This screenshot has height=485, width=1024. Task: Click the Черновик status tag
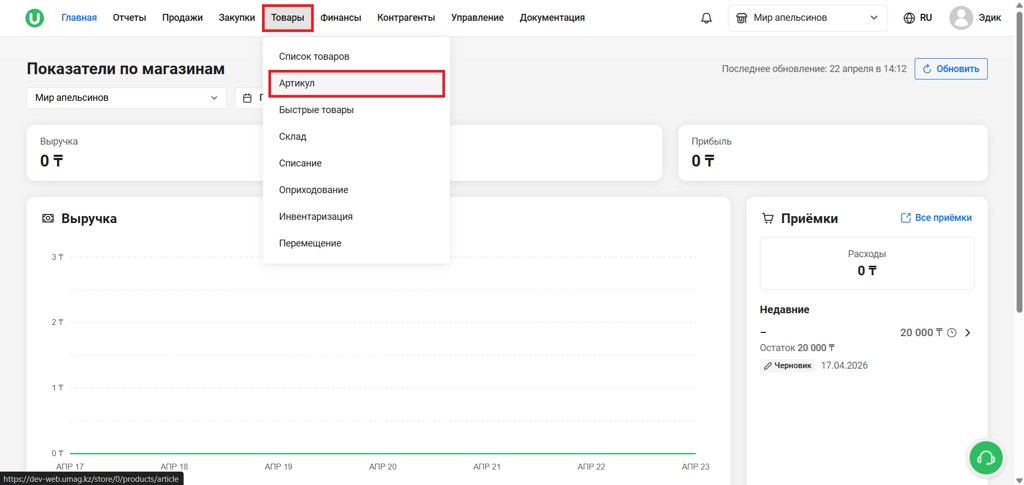click(x=788, y=366)
